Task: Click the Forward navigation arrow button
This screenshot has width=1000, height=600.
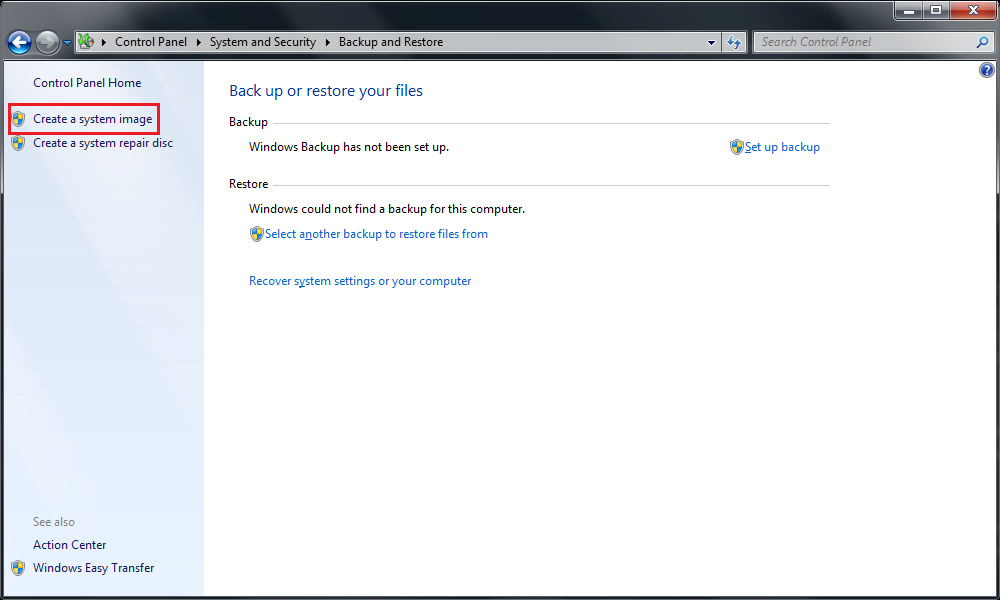Action: coord(47,43)
